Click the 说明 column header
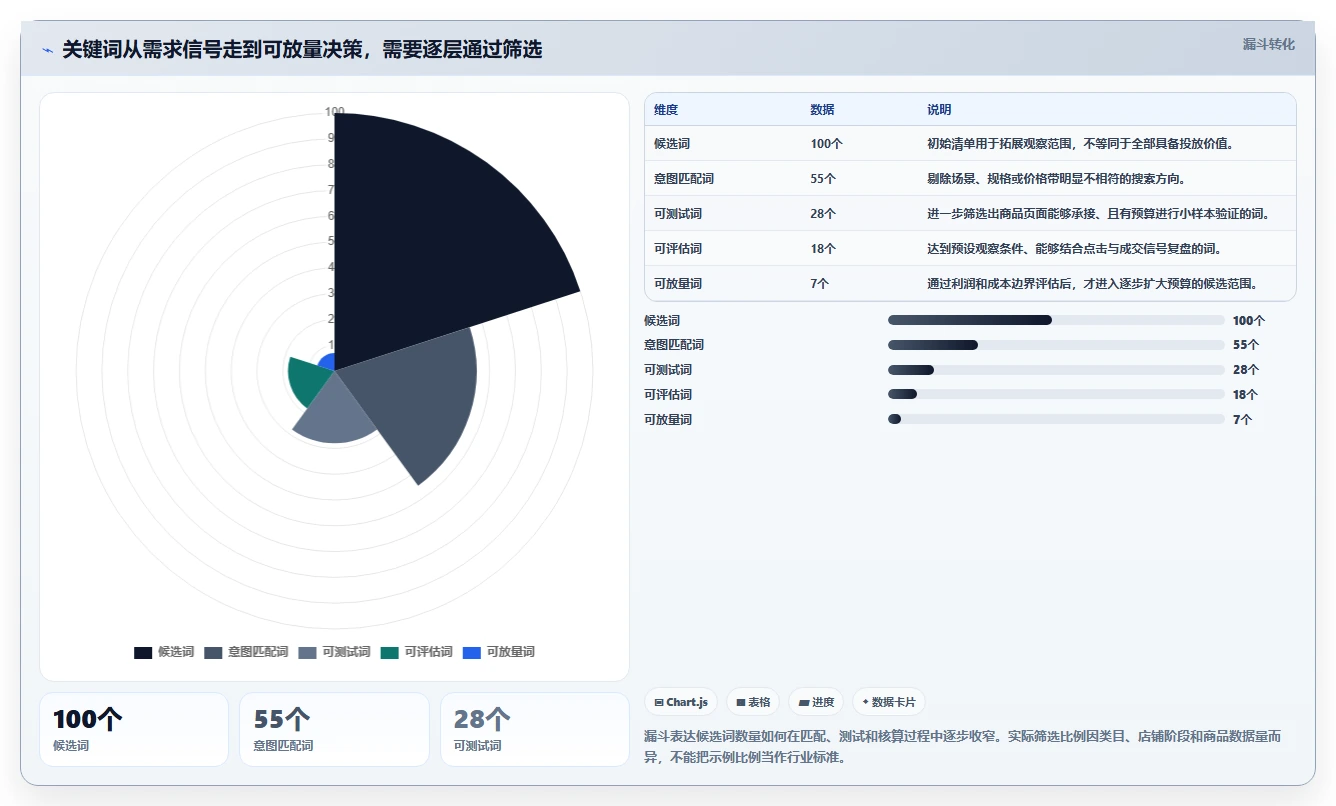 coord(939,110)
